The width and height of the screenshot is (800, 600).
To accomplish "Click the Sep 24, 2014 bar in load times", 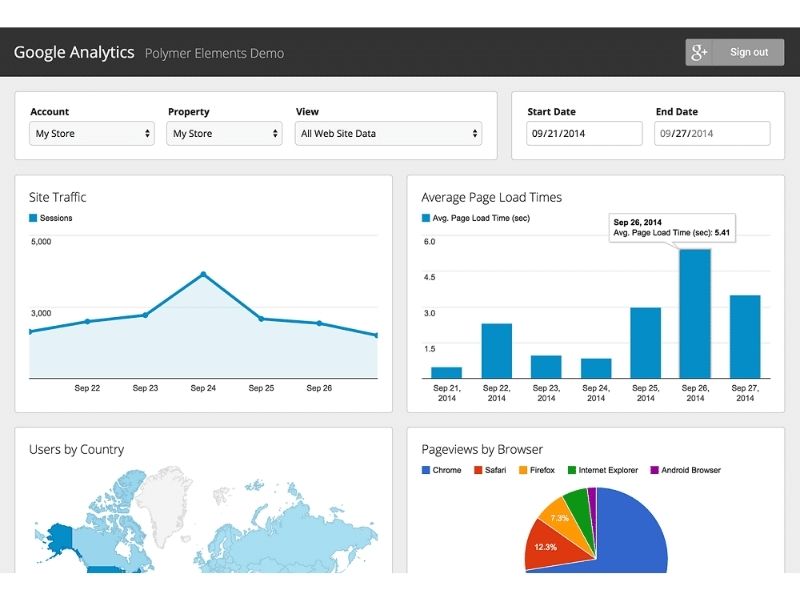I will click(596, 368).
